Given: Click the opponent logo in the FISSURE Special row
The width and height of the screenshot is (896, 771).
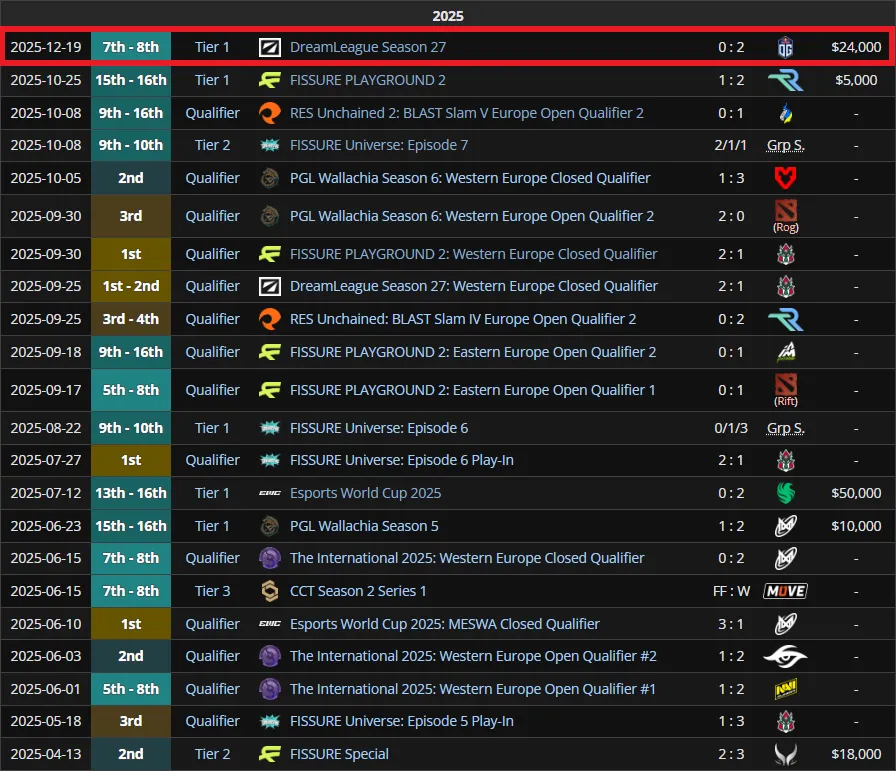Looking at the screenshot, I should tap(786, 754).
